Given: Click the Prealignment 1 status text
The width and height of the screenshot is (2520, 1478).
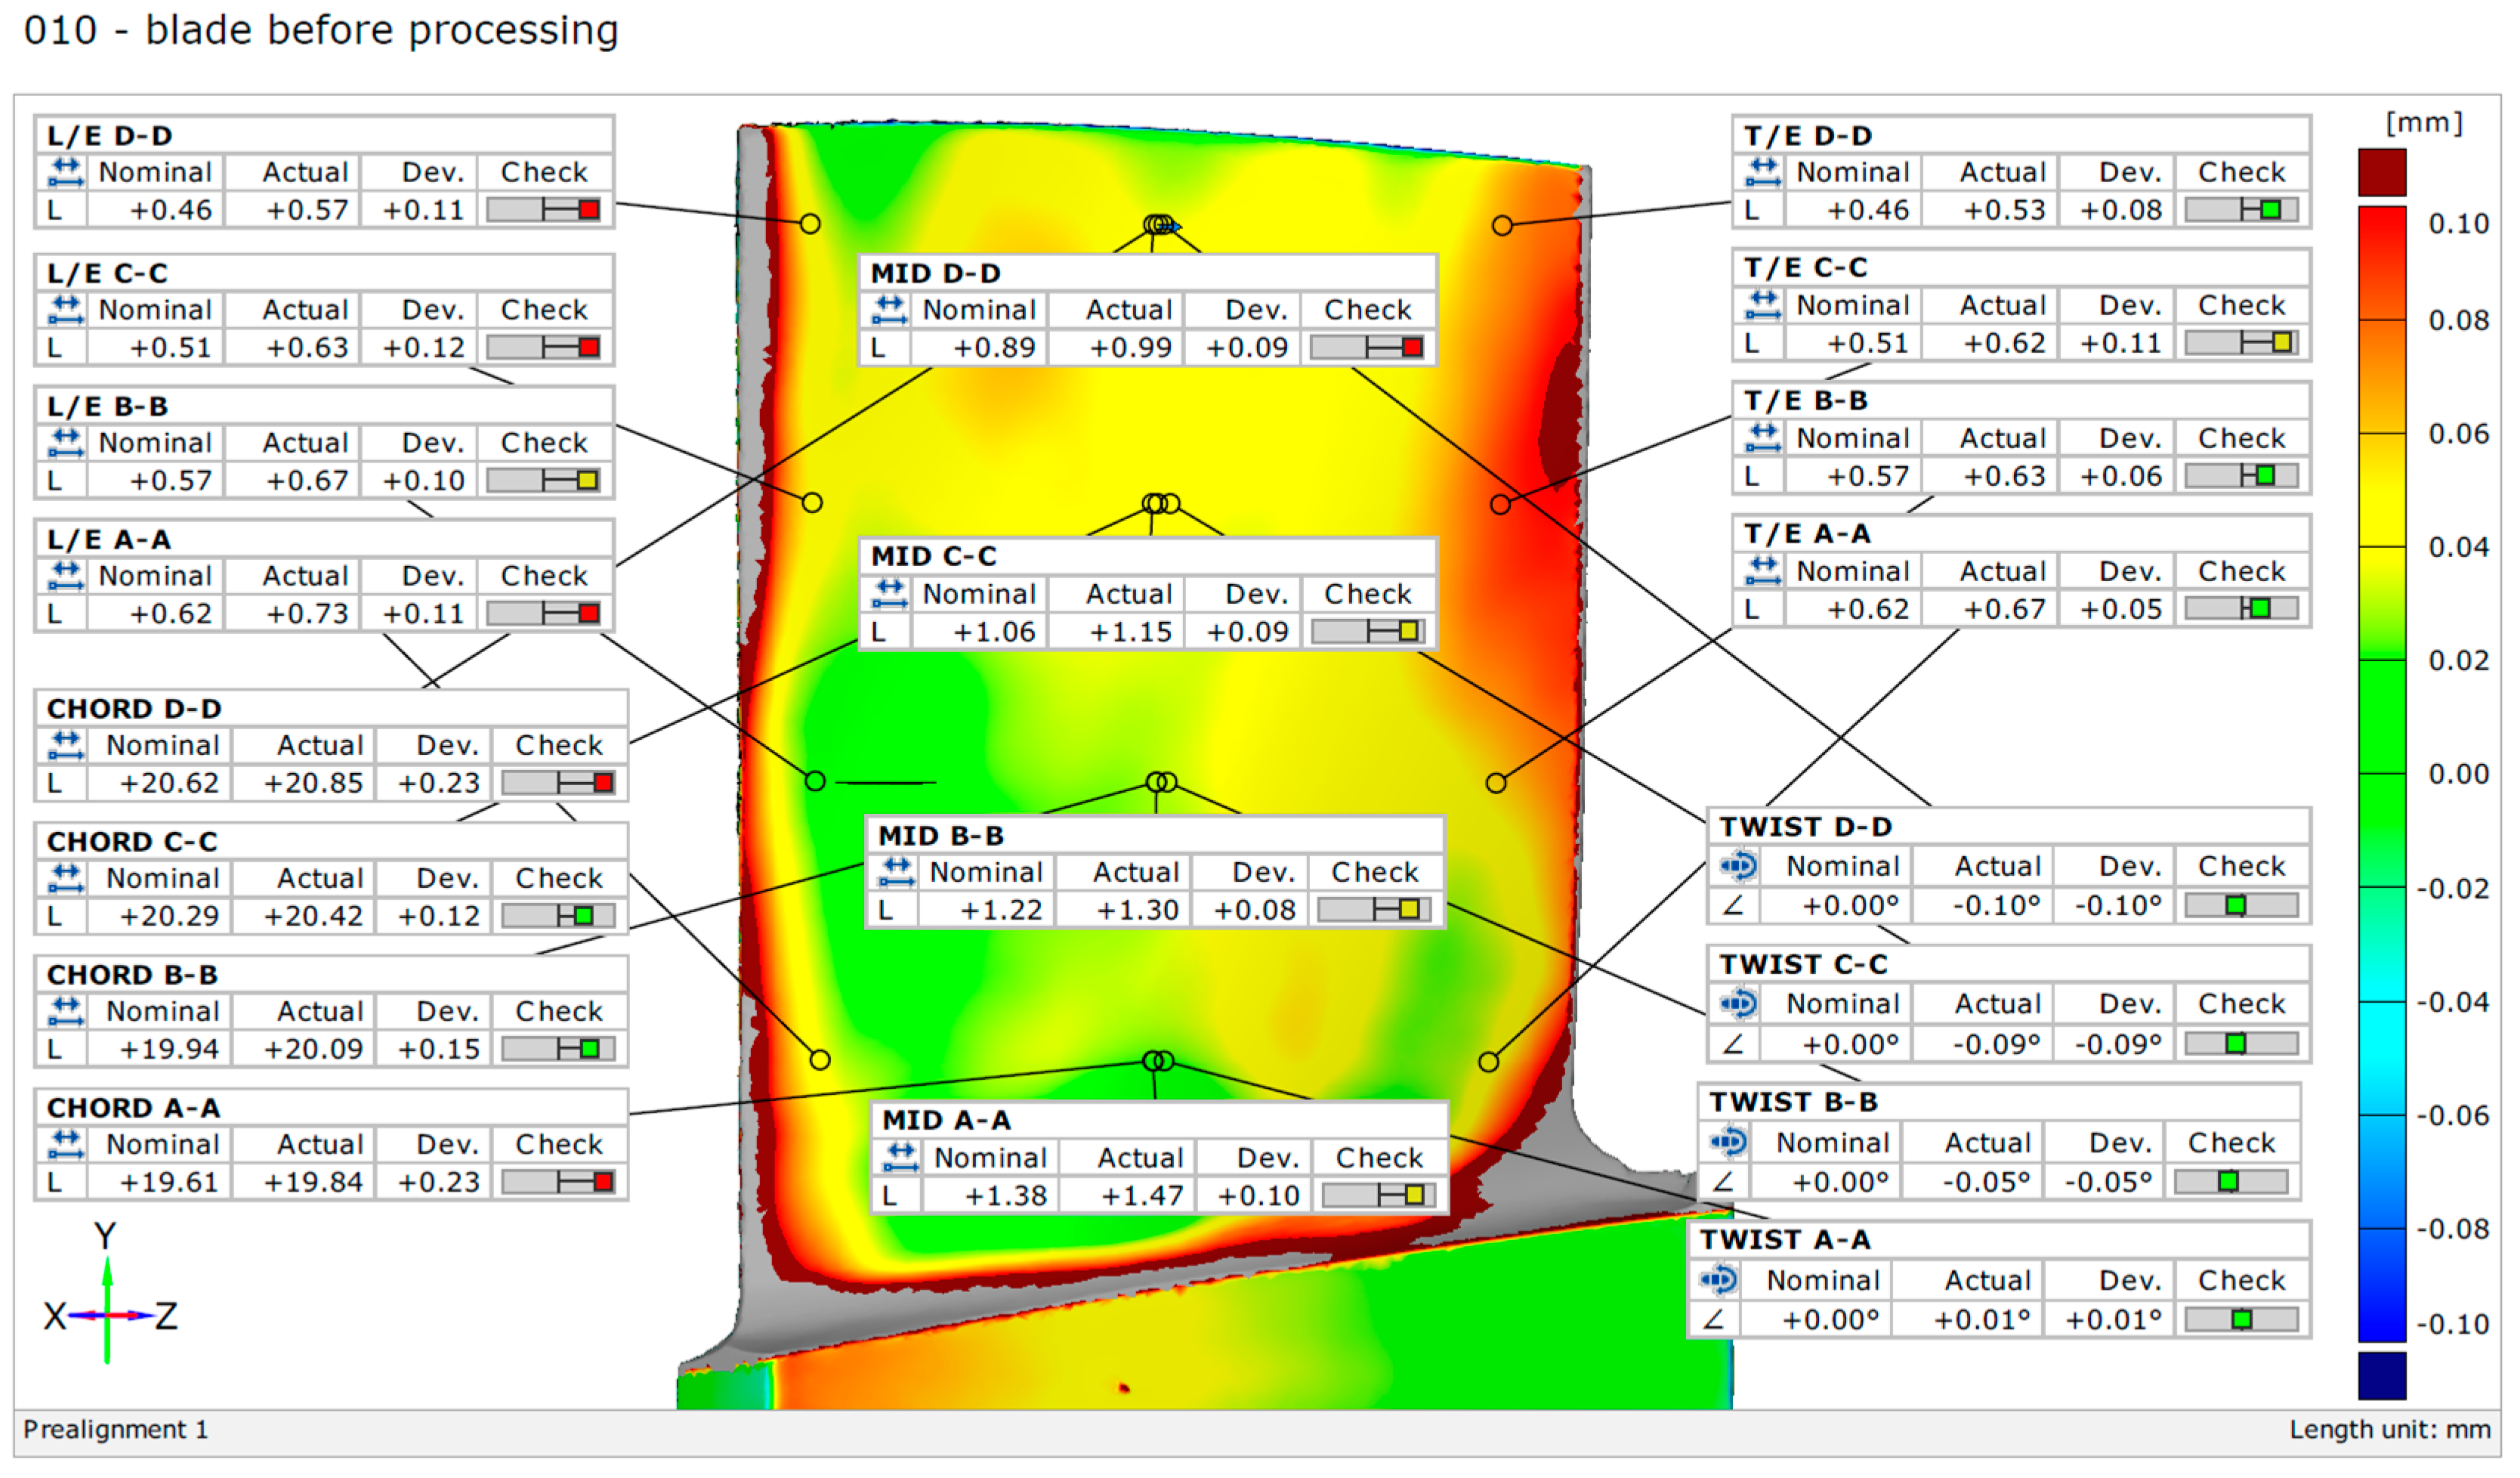Looking at the screenshot, I should [116, 1430].
